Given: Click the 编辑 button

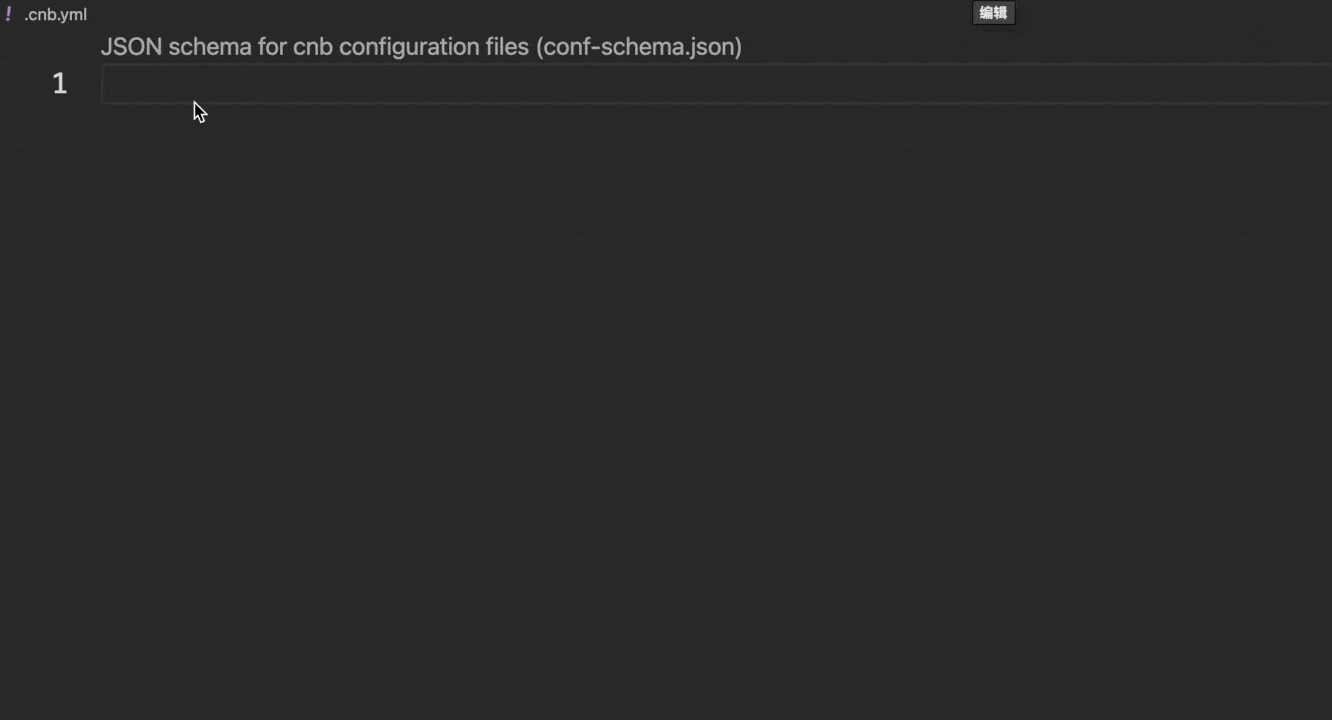Looking at the screenshot, I should 993,13.
